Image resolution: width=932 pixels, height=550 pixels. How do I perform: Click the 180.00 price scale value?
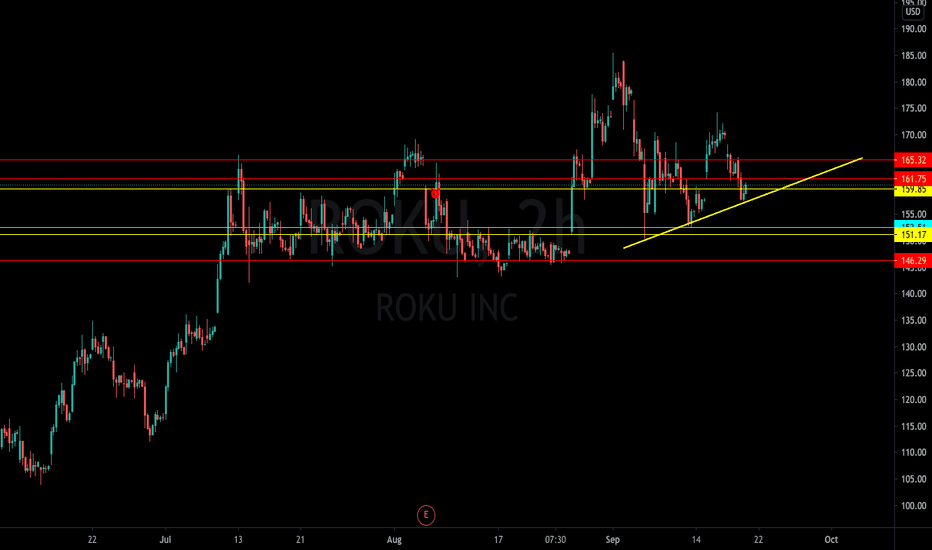coord(914,82)
